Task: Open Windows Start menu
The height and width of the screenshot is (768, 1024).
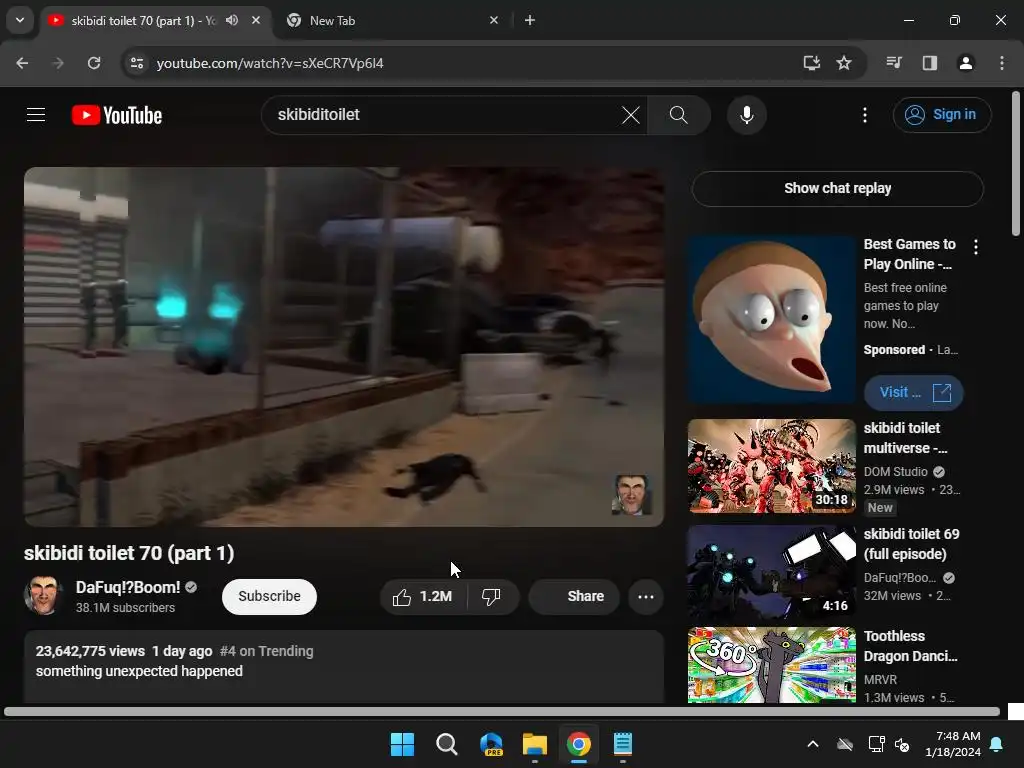Action: click(402, 744)
